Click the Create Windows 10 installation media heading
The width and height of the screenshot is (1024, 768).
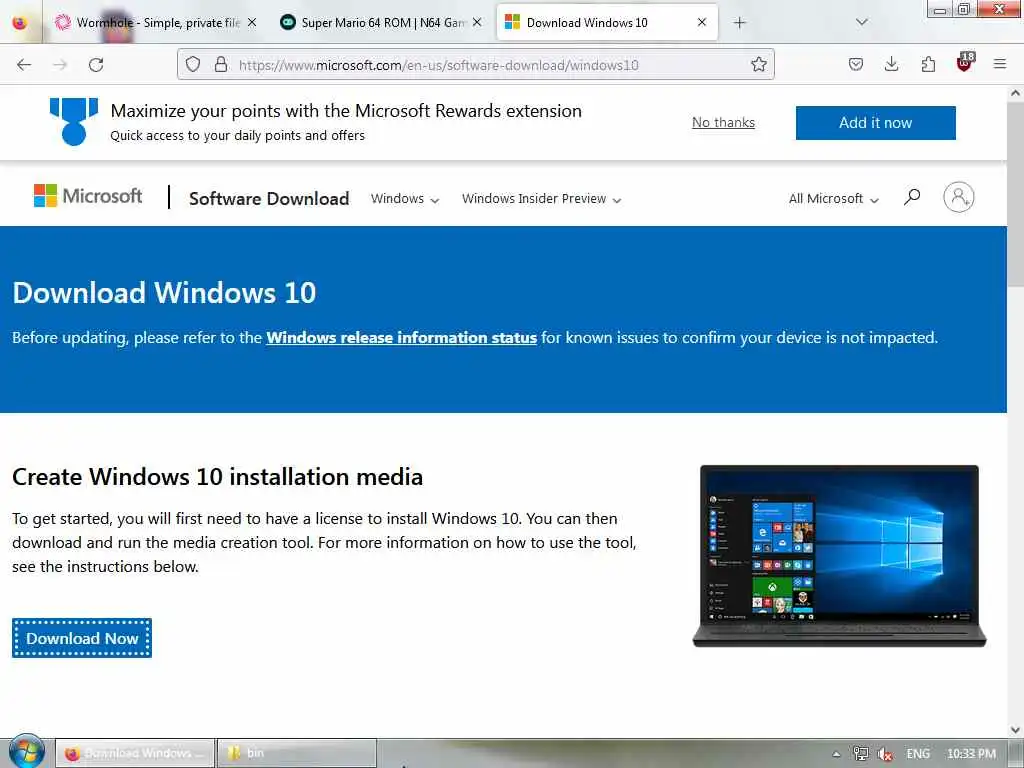click(217, 477)
